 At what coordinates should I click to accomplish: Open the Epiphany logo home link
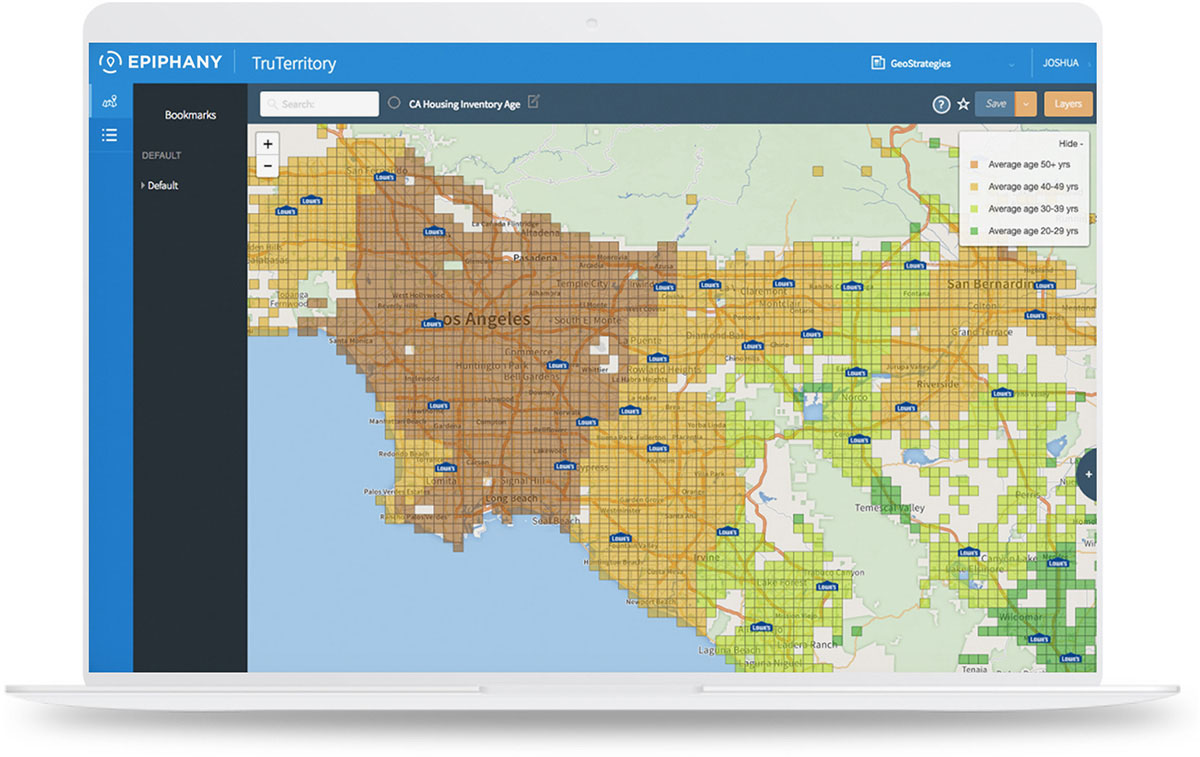point(159,62)
